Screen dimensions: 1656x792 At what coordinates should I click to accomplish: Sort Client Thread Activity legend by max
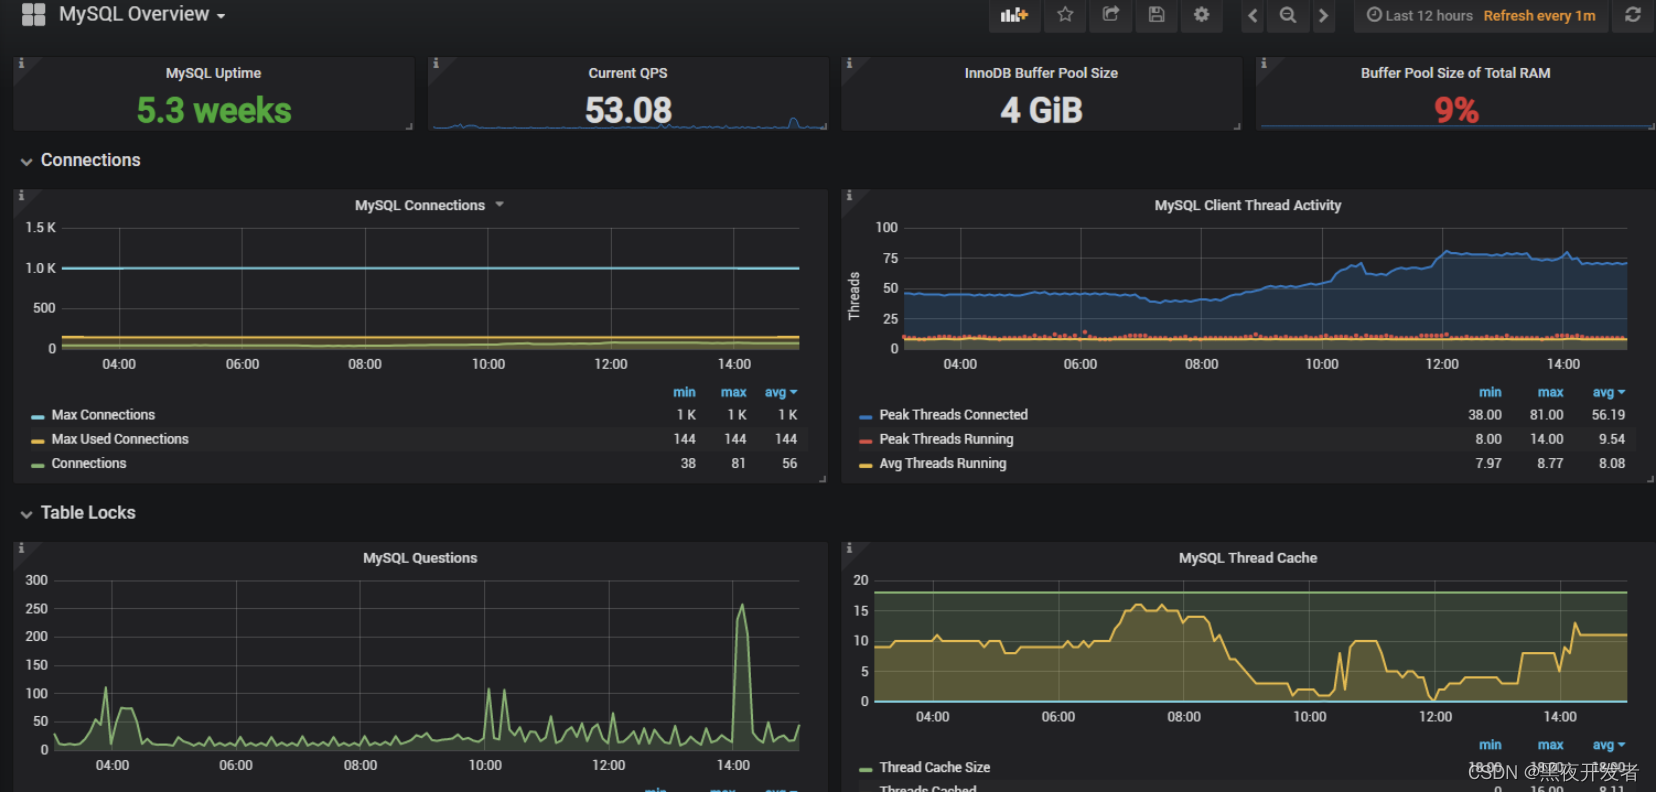click(x=1550, y=392)
